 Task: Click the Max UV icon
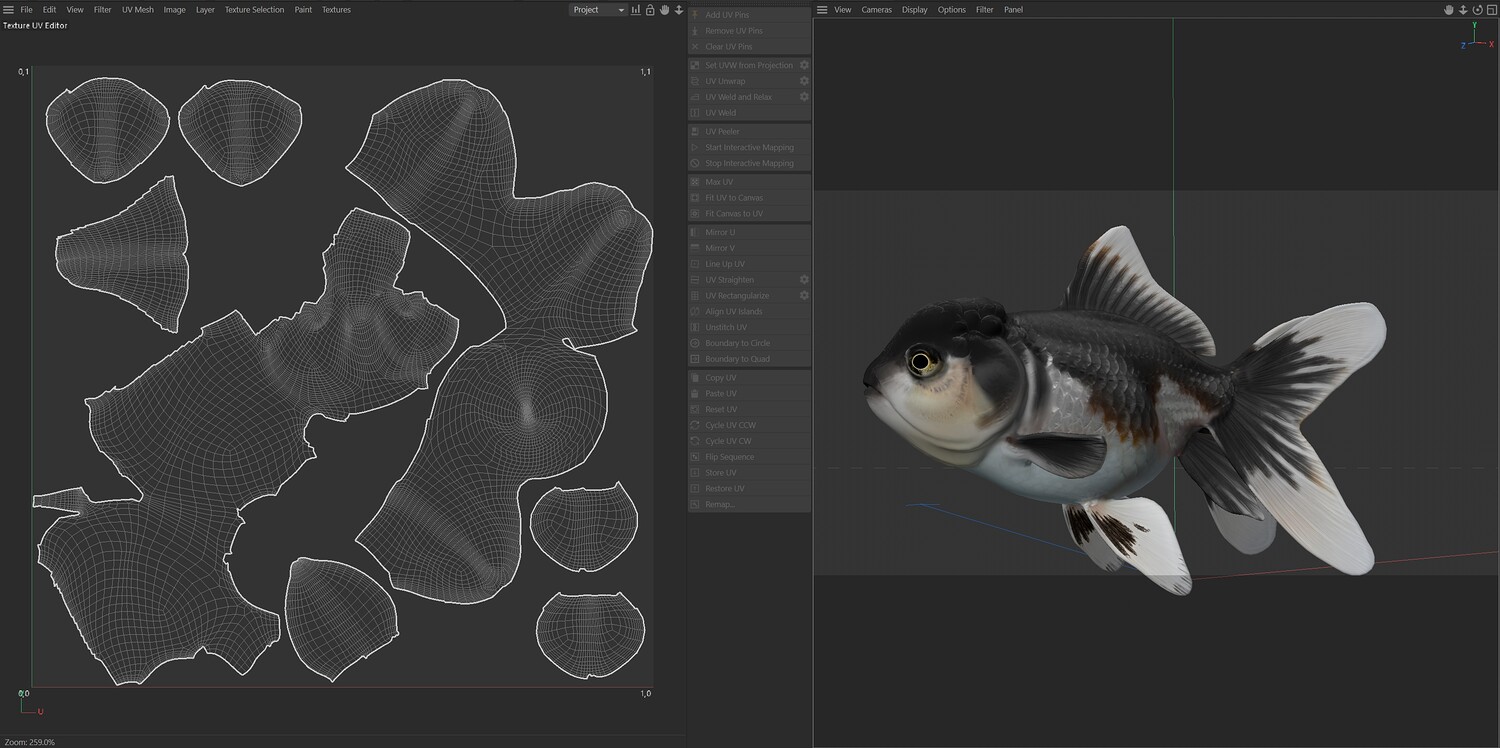(x=695, y=182)
